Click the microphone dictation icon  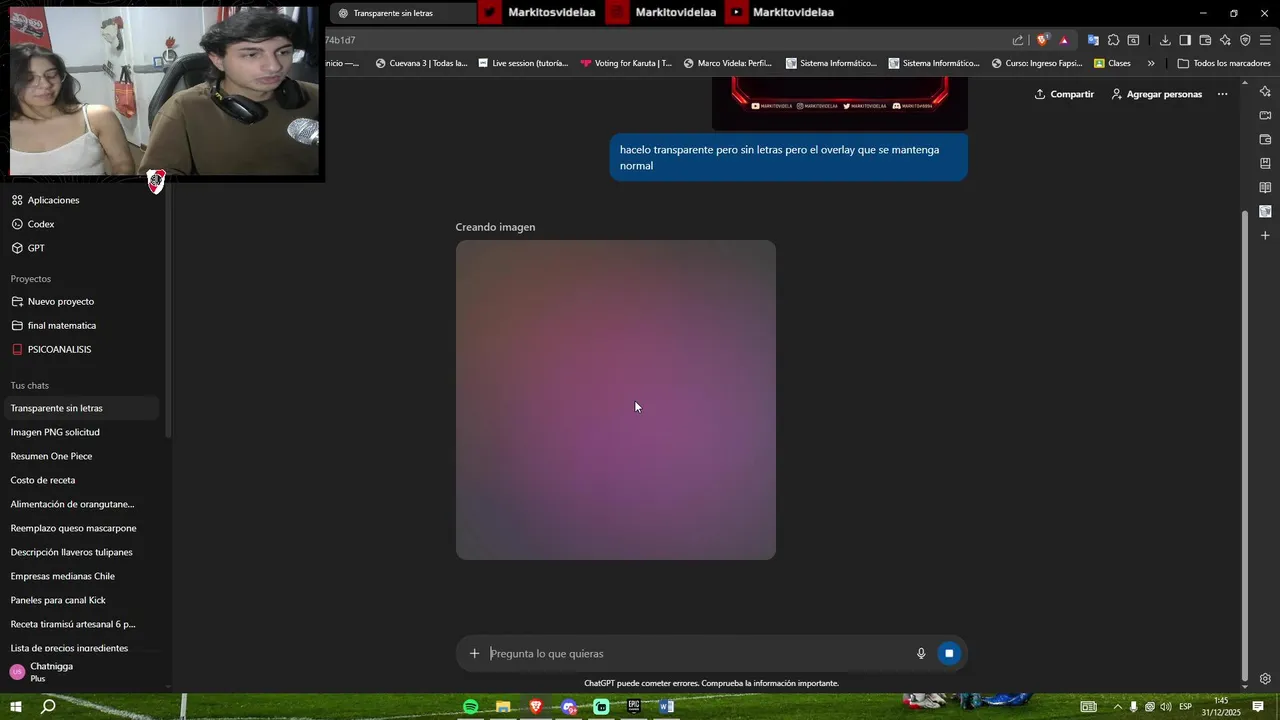click(x=921, y=653)
